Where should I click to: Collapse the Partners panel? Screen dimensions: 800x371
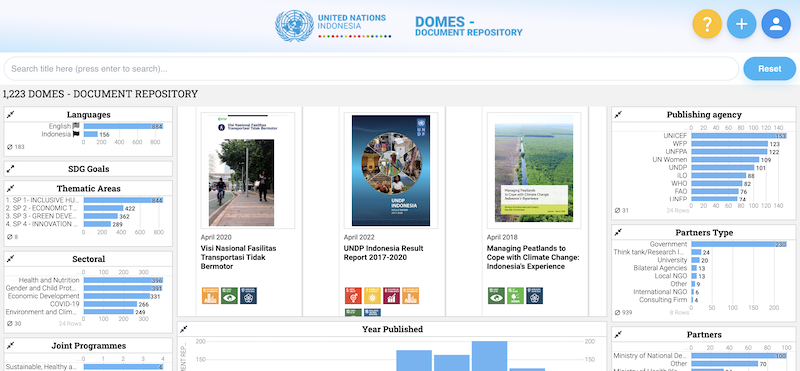click(x=618, y=334)
